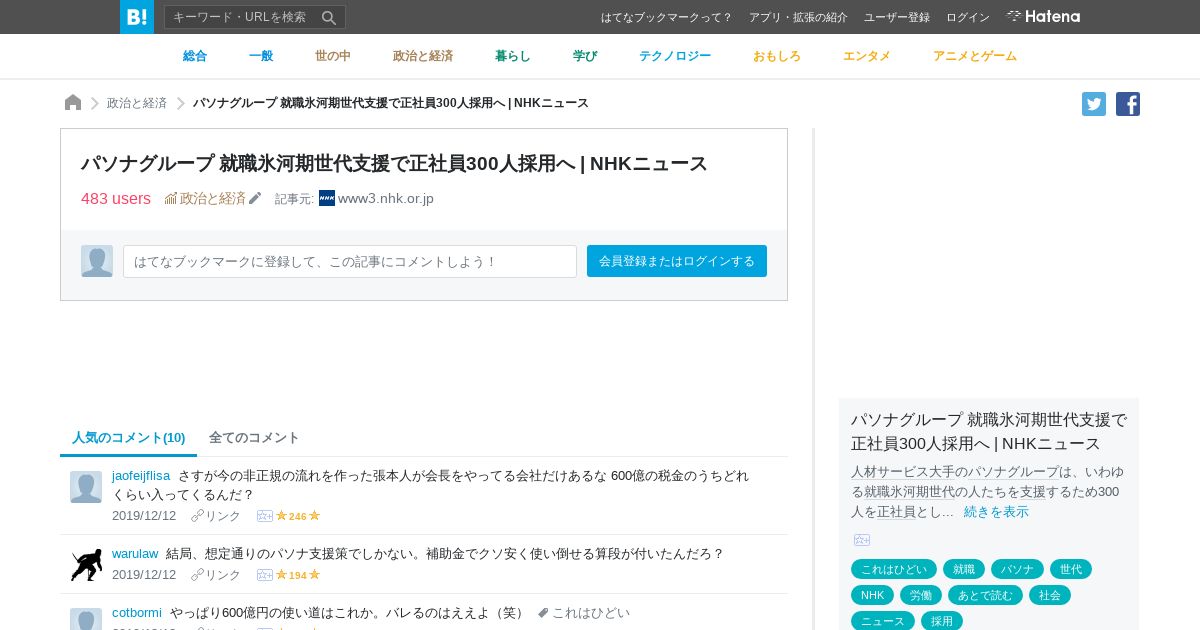This screenshot has height=630, width=1200.
Task: Open アプリ・拡張の紹介 link
Action: point(798,17)
